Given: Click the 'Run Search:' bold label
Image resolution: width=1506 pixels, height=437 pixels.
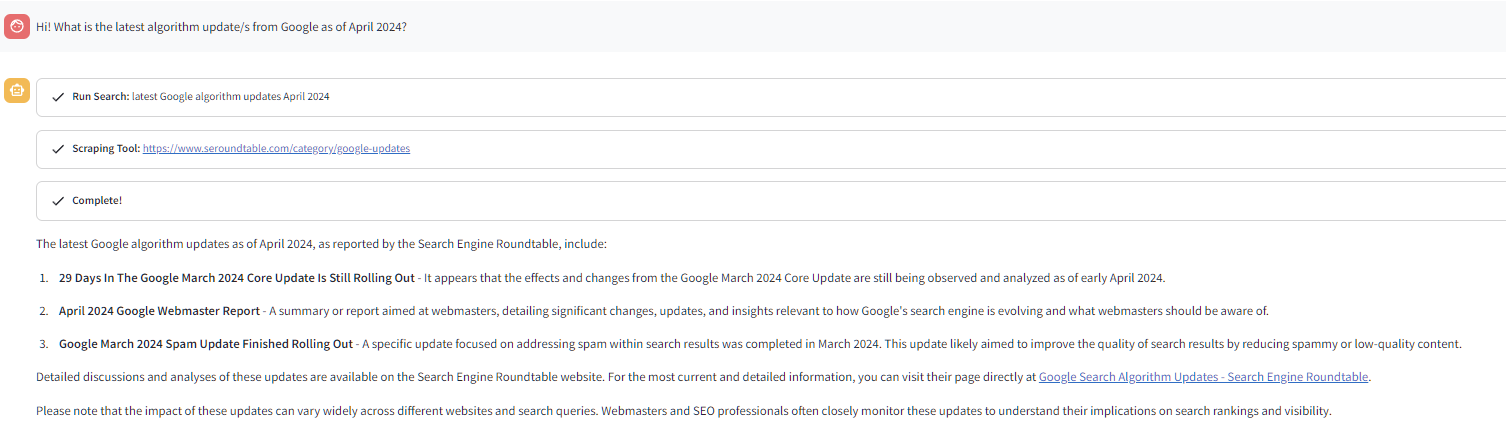Looking at the screenshot, I should point(100,97).
